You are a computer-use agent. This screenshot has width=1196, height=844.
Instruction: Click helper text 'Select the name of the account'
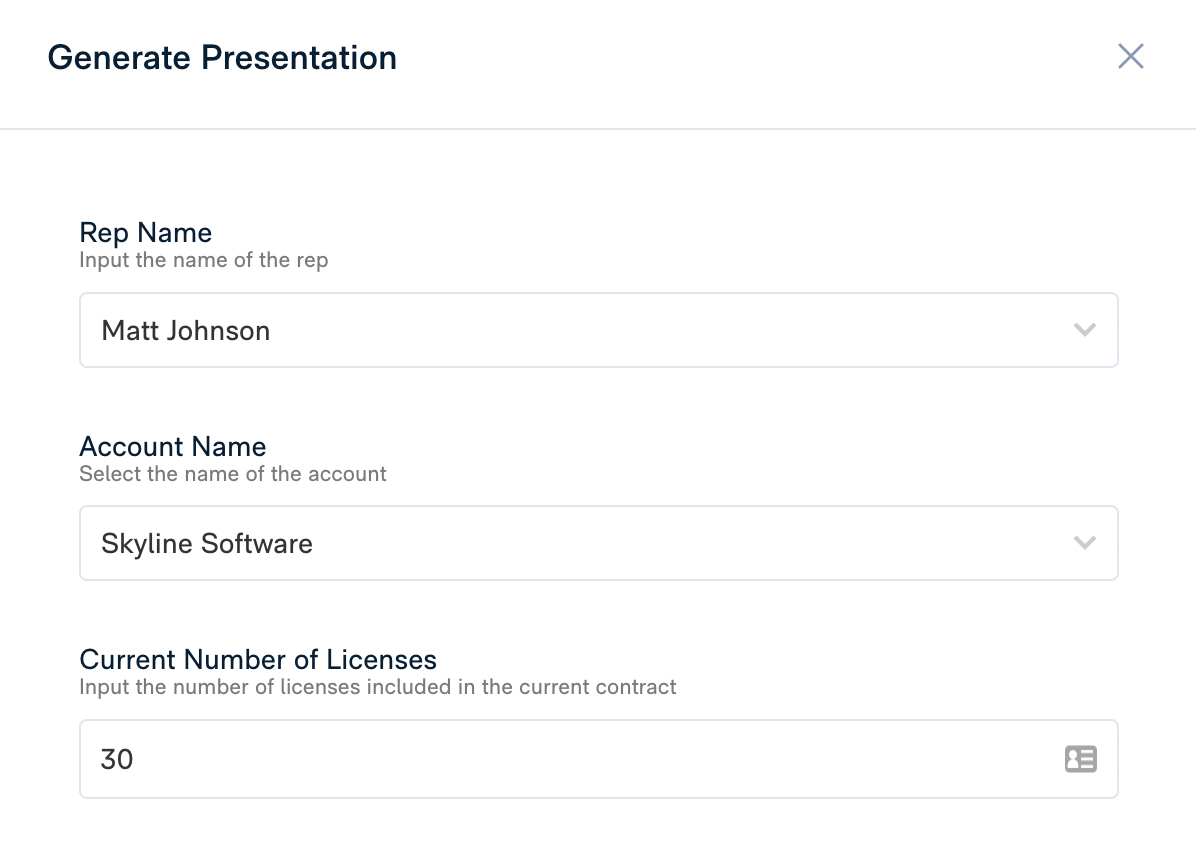tap(233, 474)
